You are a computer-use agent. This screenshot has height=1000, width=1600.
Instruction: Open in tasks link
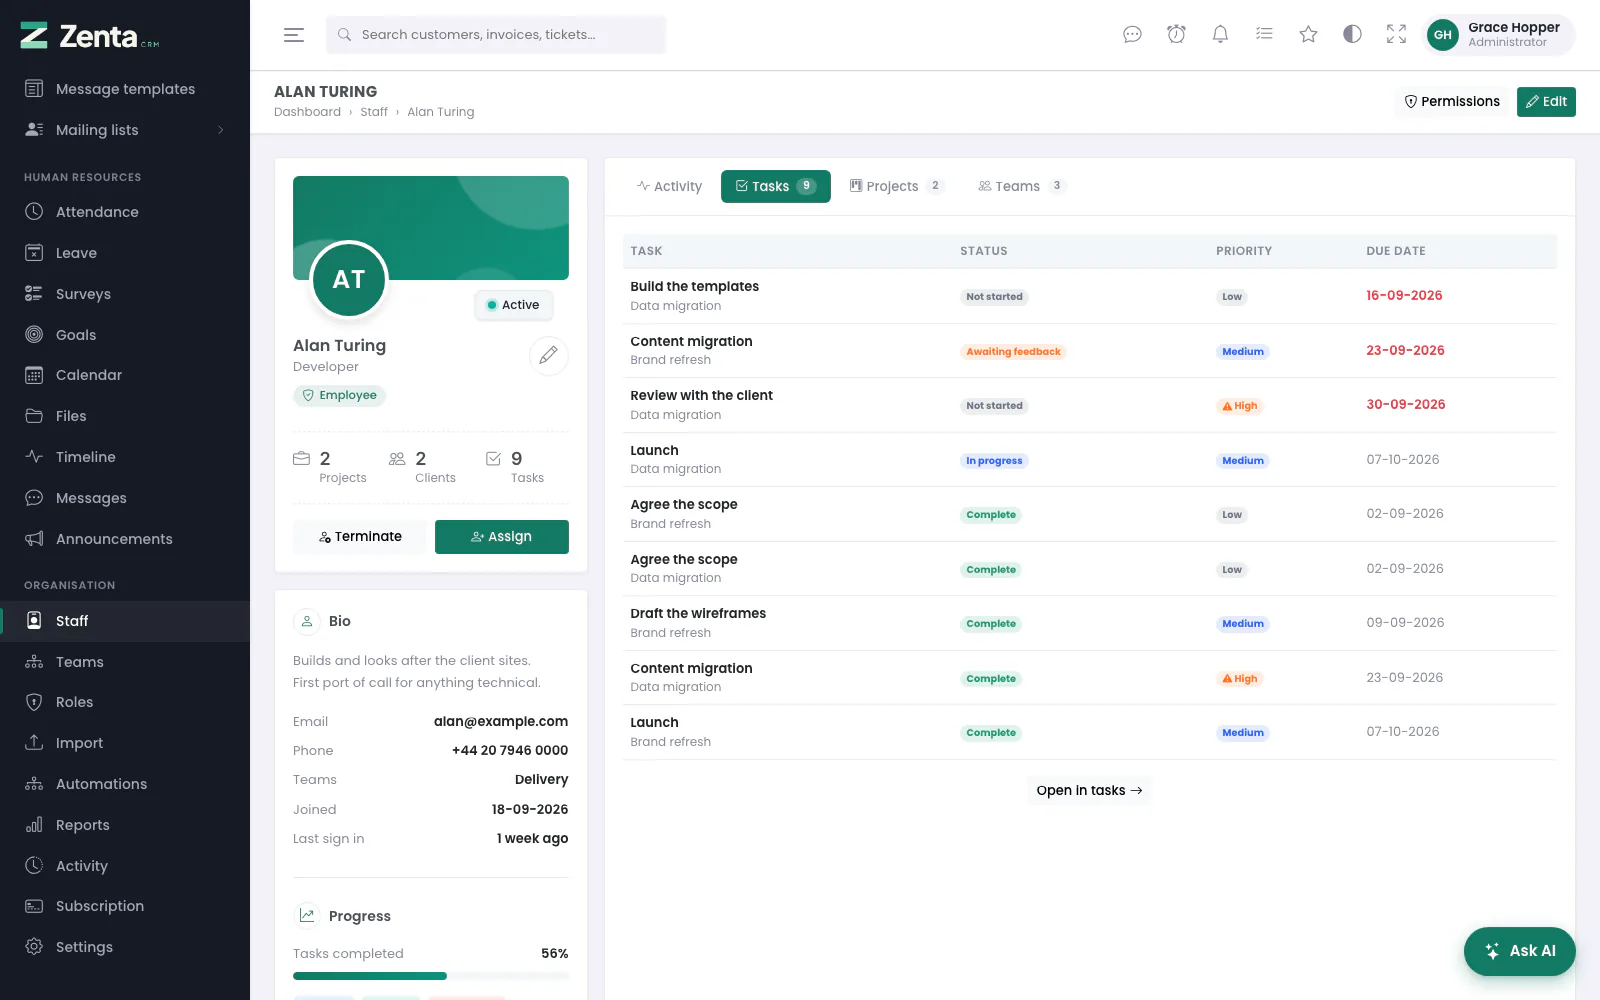coord(1089,791)
